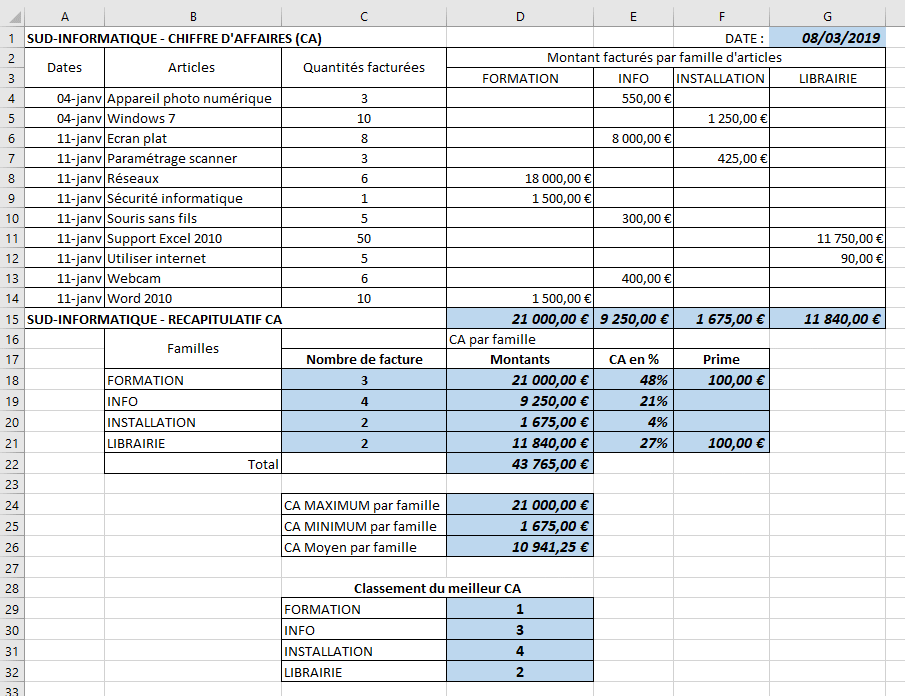Select the 'Nombre de facture' header cell
The image size is (905, 696).
point(364,359)
